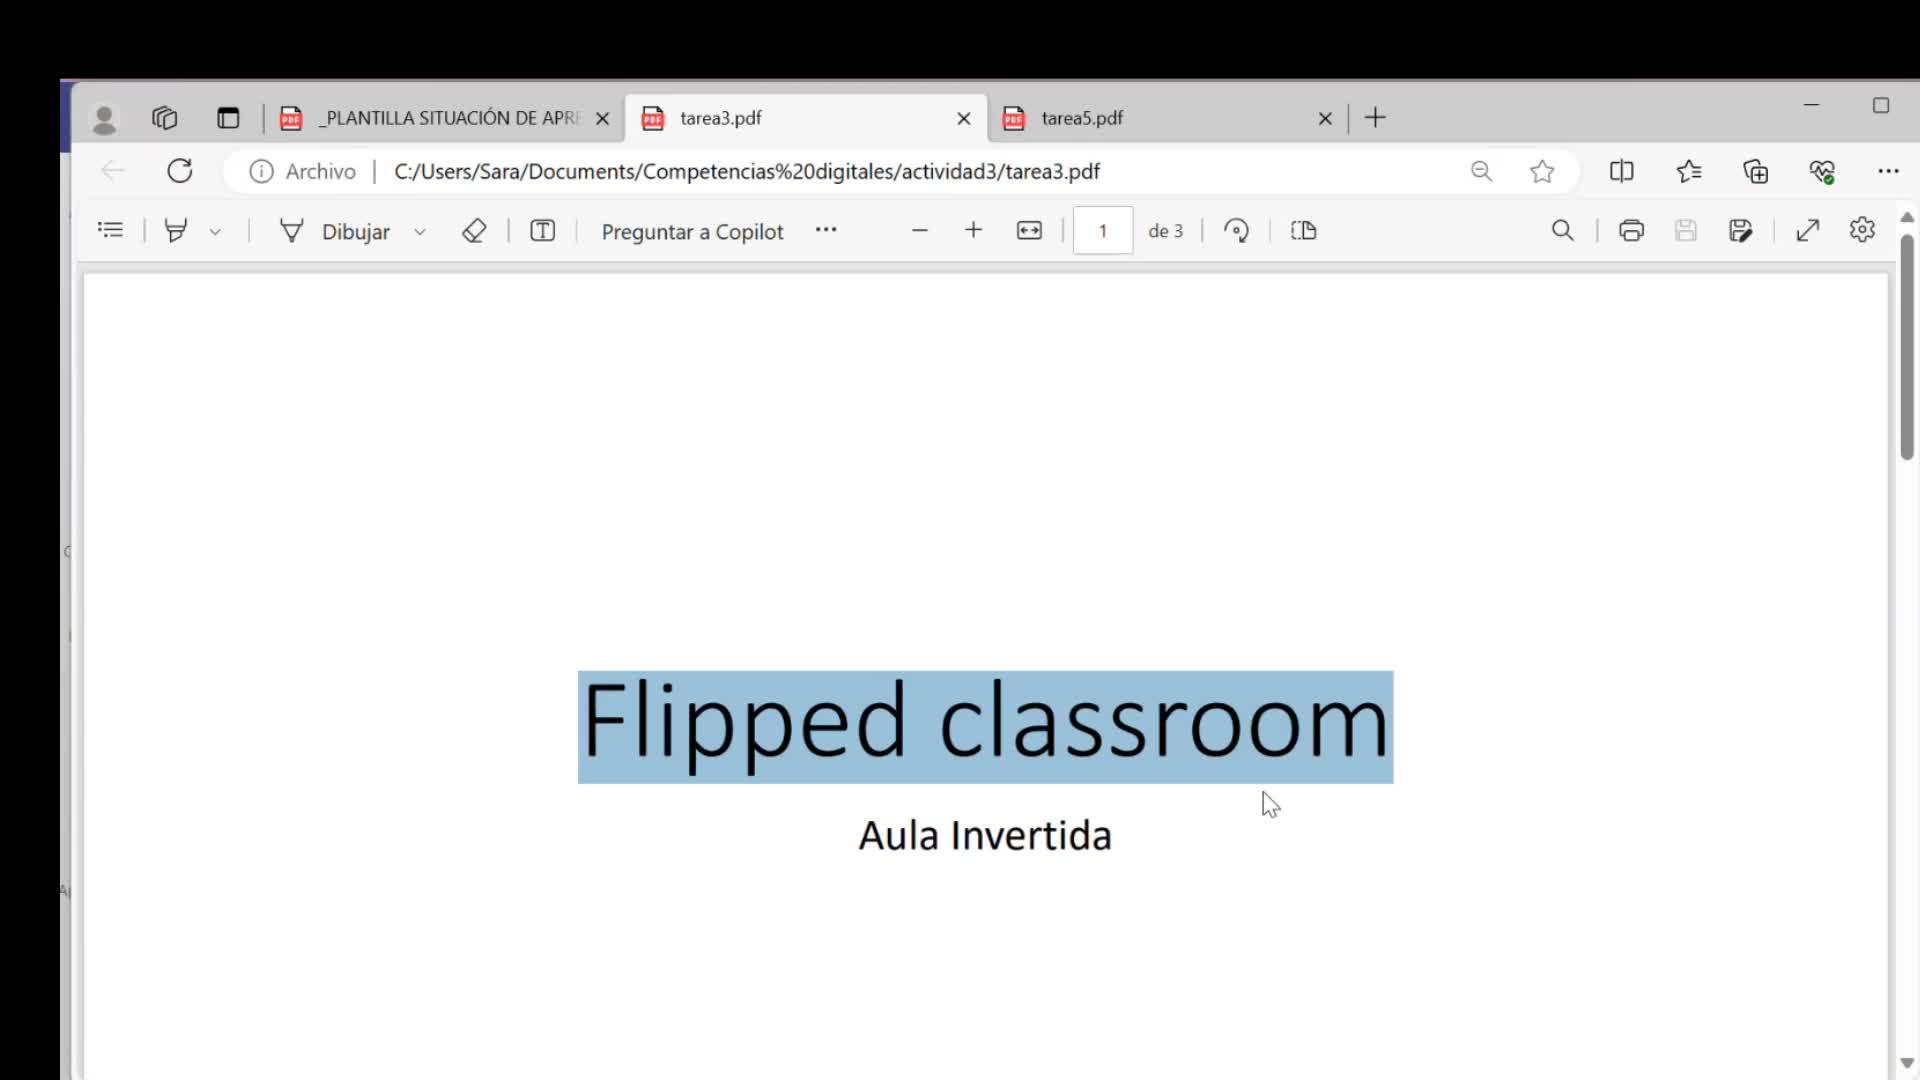Image resolution: width=1920 pixels, height=1080 pixels.
Task: Switch to PLANTILLA SITUACIÓN DE APRENDIZAJE tab
Action: [450, 118]
